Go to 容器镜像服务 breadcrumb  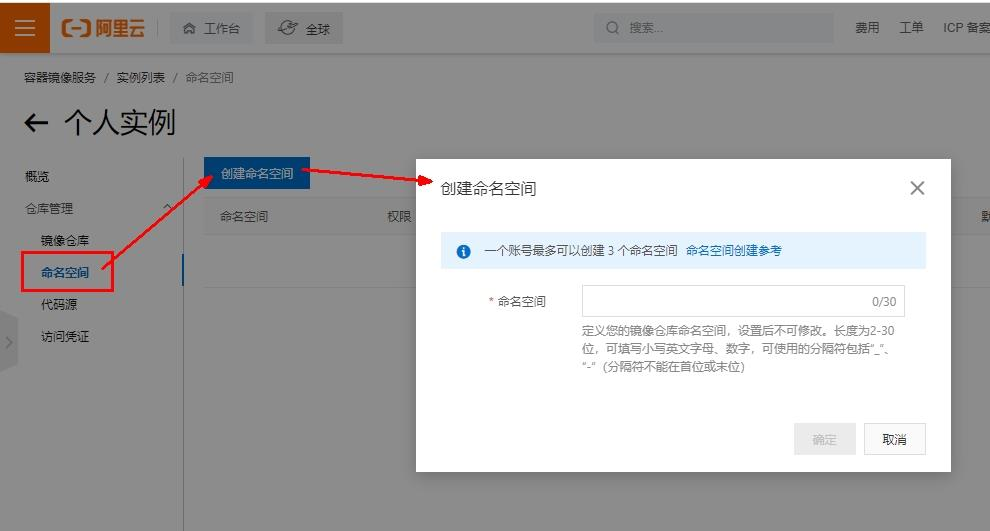pos(60,78)
